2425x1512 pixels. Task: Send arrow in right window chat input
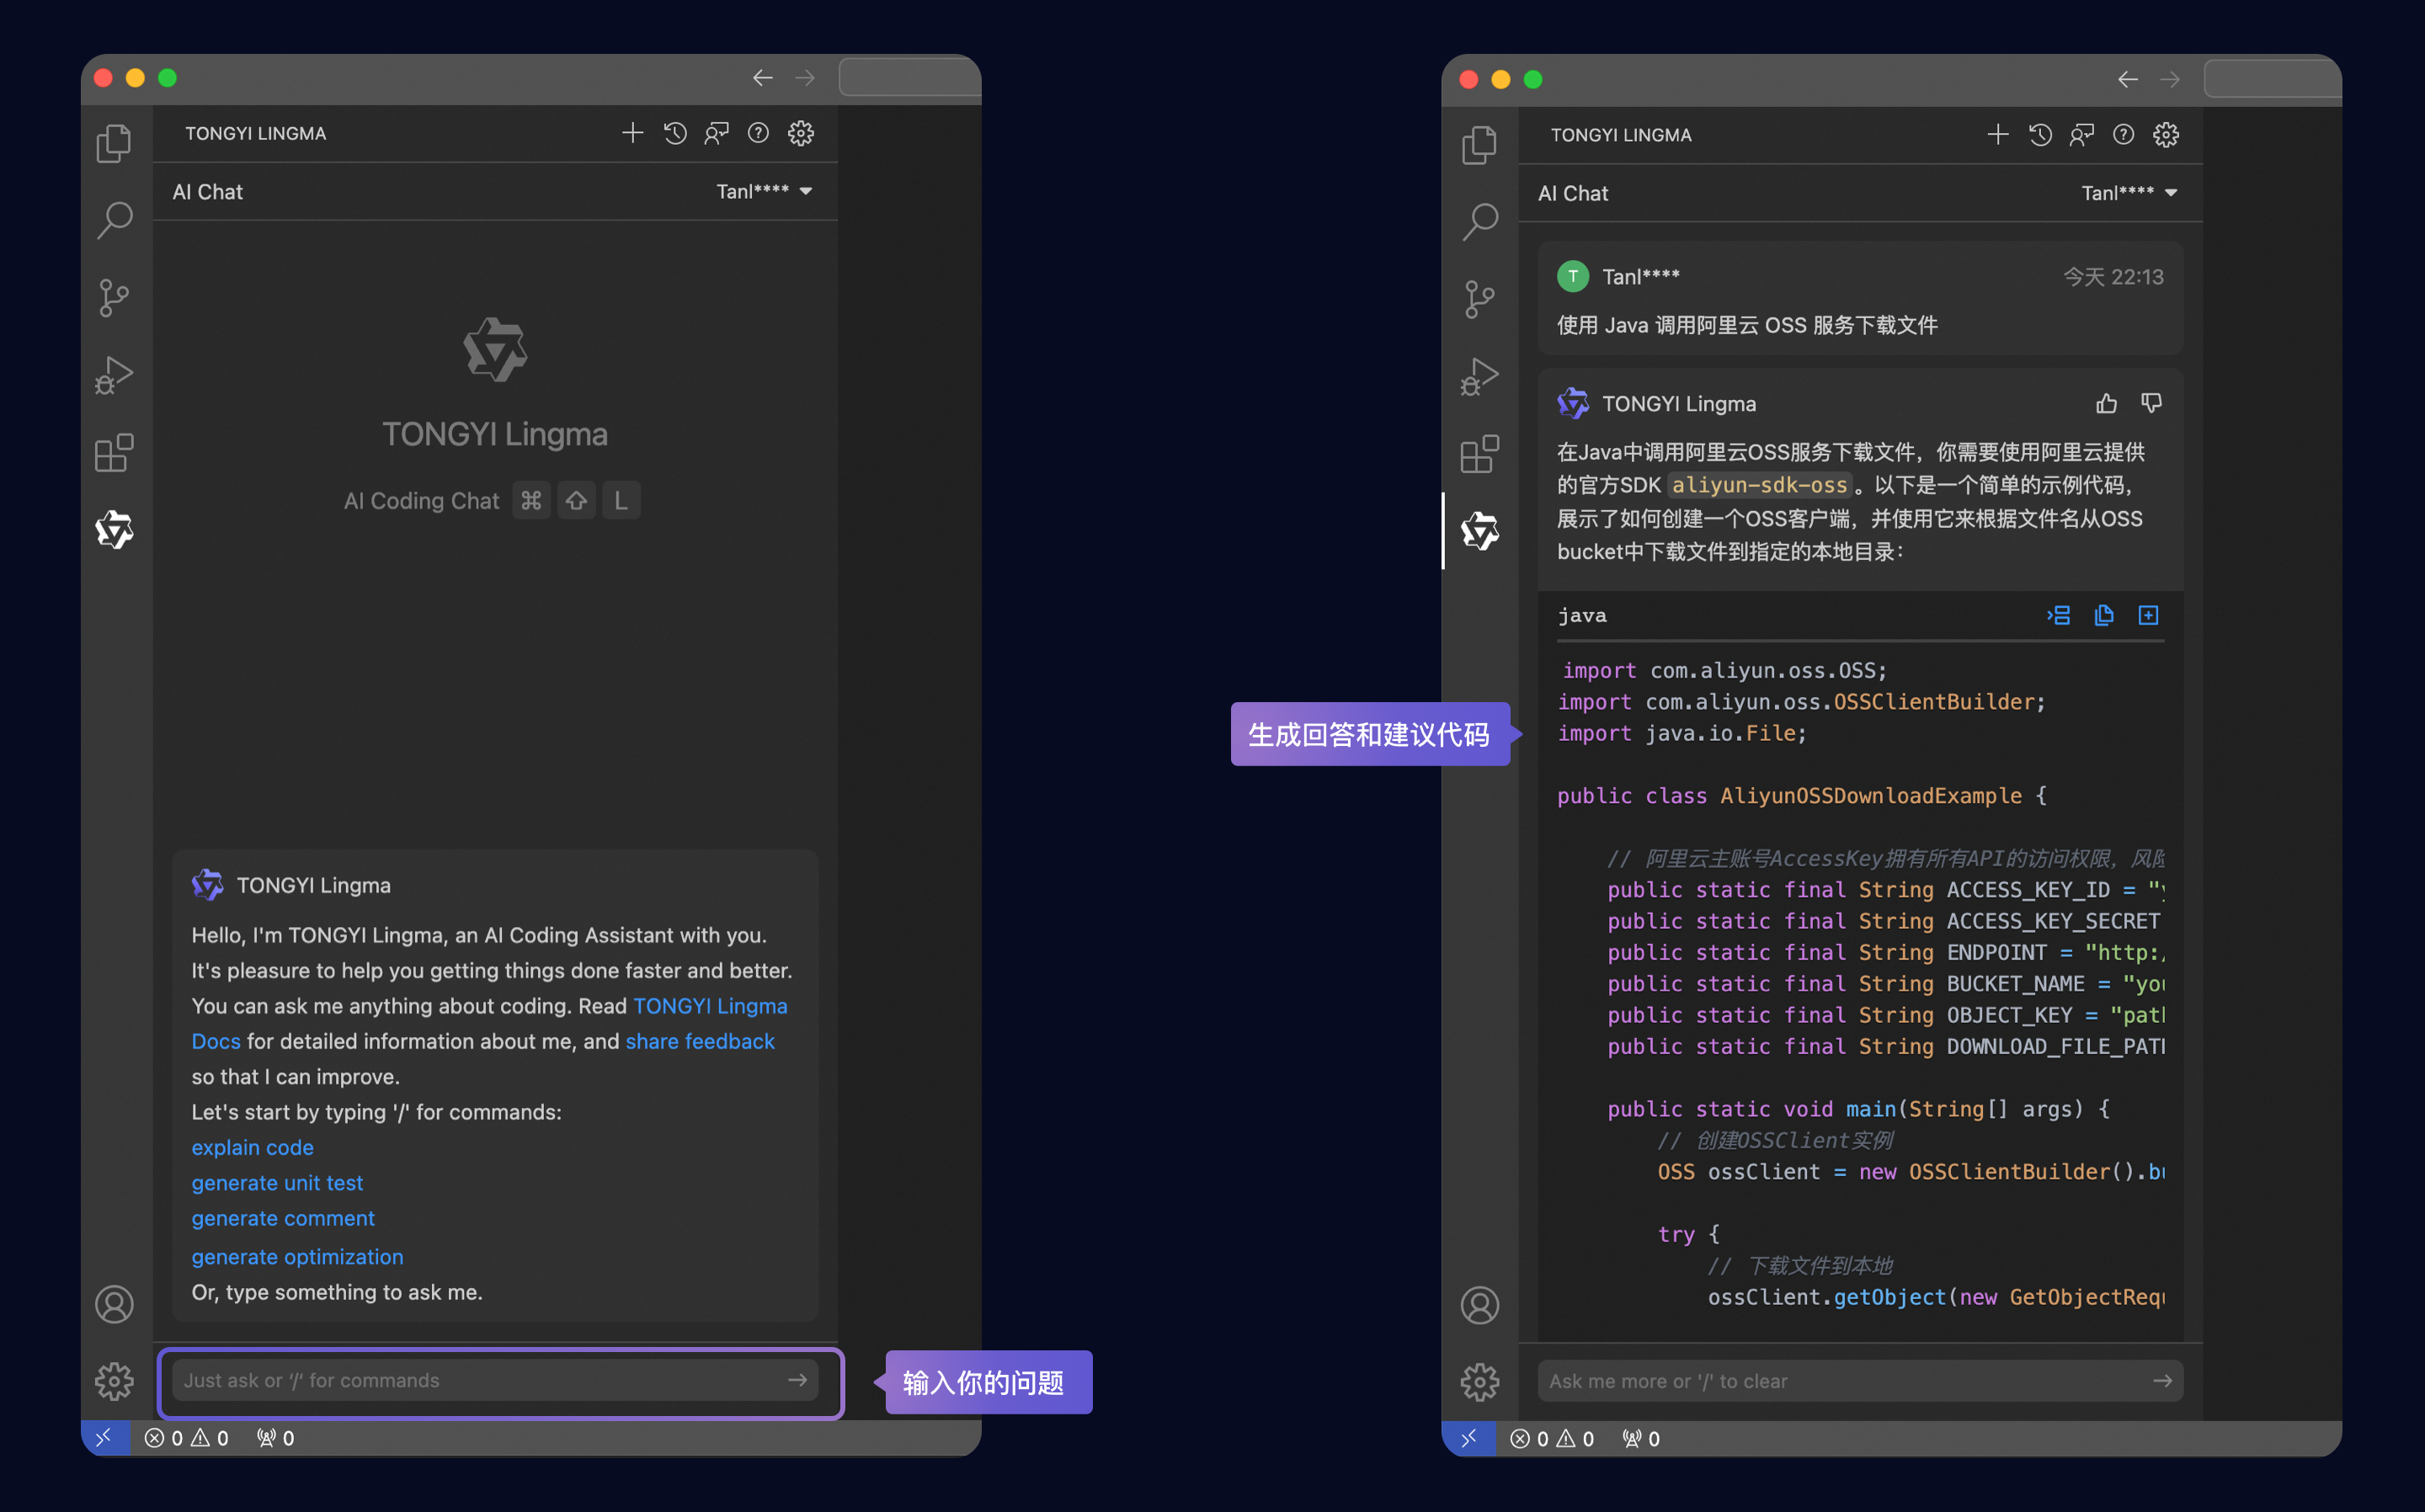click(x=2162, y=1381)
